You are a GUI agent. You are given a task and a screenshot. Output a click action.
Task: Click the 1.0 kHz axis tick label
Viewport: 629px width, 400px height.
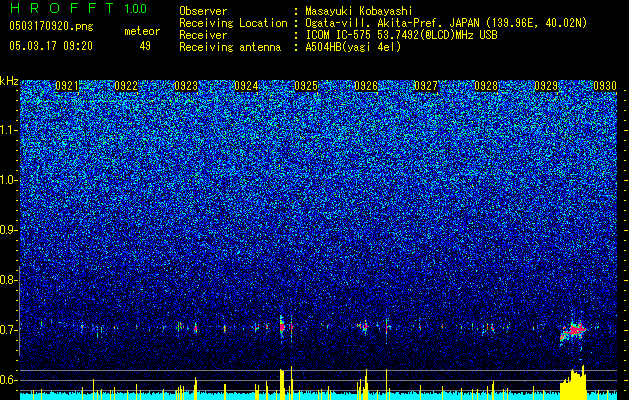(9, 180)
